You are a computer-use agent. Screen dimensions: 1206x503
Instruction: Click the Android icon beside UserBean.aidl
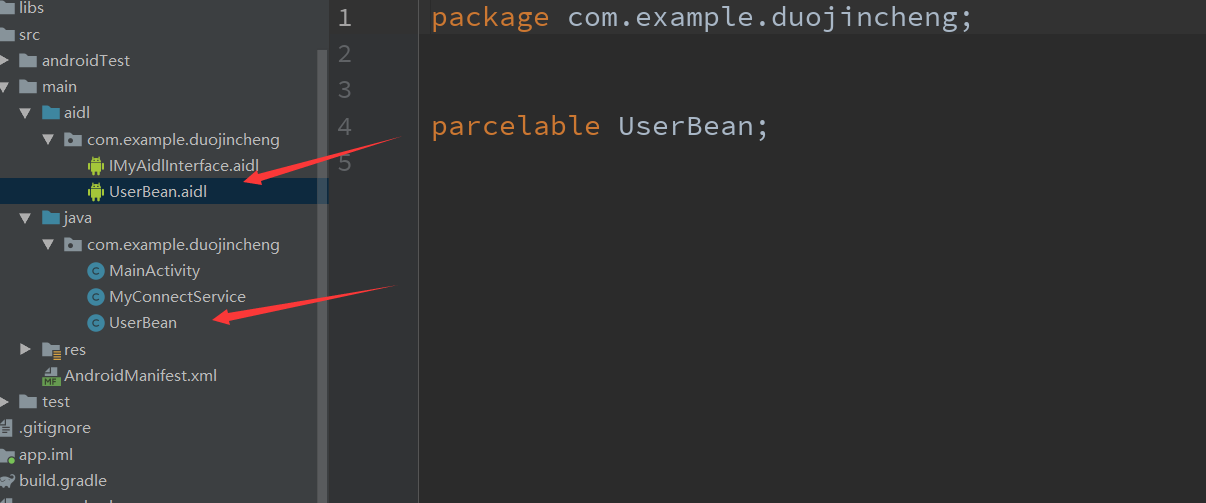tap(96, 192)
